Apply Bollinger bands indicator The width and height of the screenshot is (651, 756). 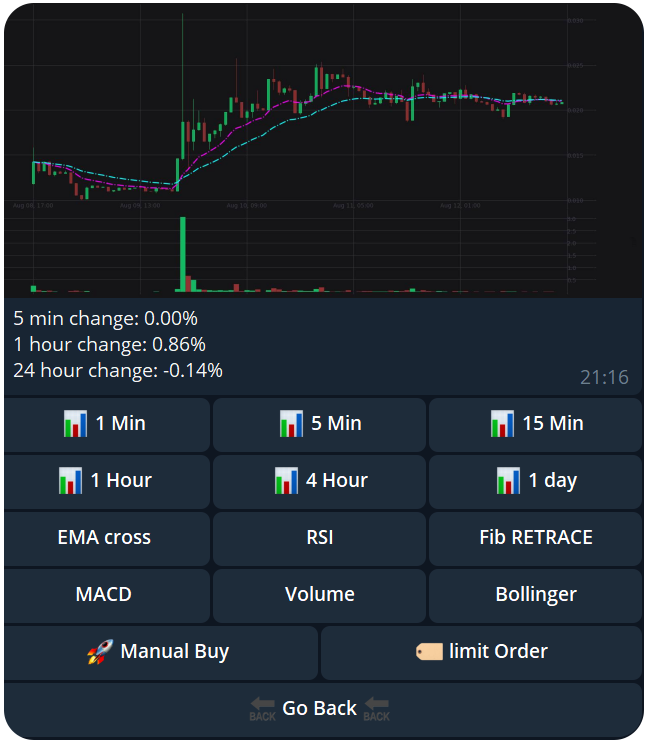pyautogui.click(x=535, y=595)
